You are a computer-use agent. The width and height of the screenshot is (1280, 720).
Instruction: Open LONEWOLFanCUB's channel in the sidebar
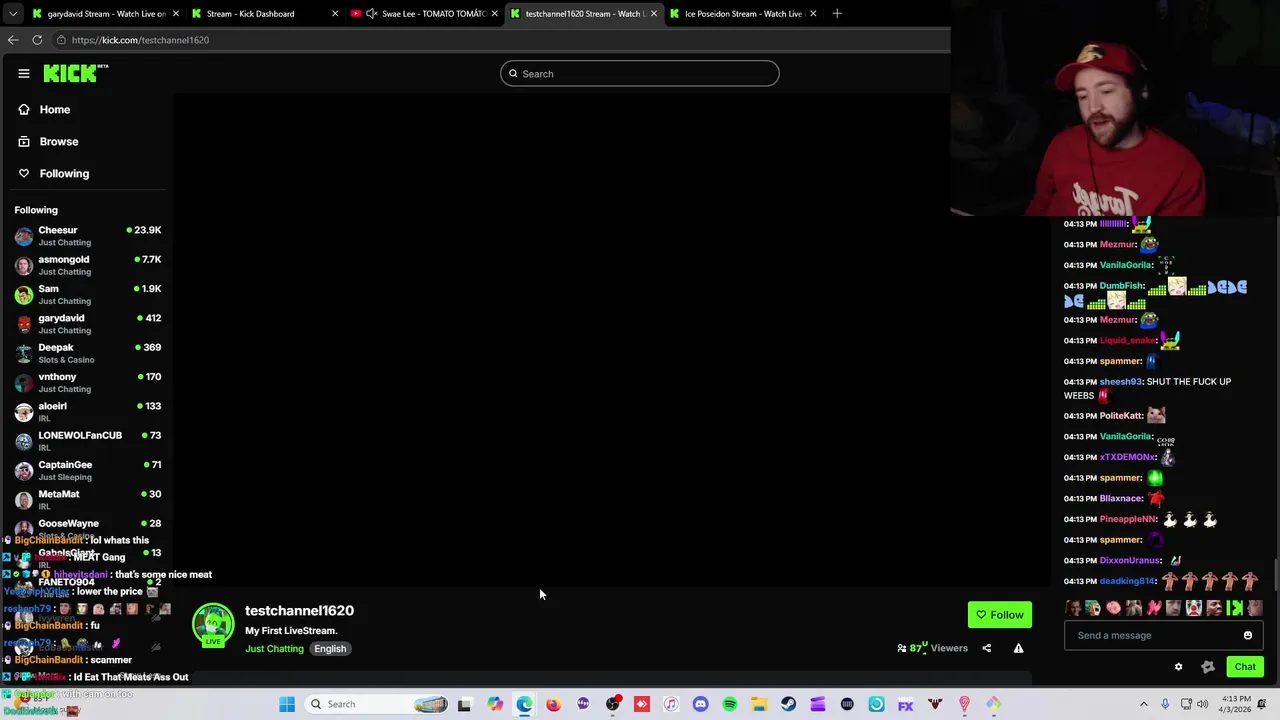click(88, 441)
